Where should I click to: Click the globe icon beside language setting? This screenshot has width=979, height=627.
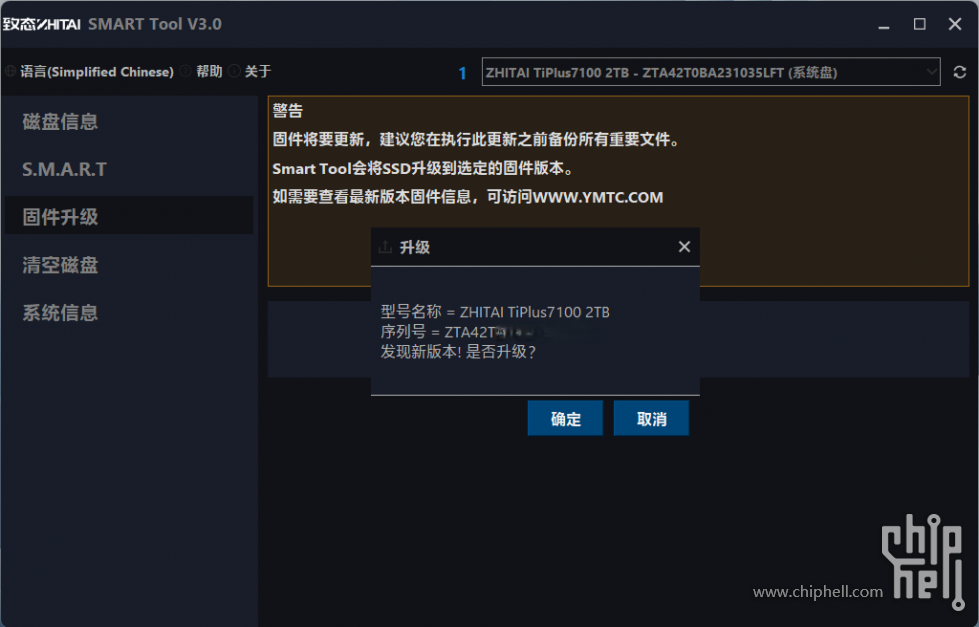coord(10,72)
